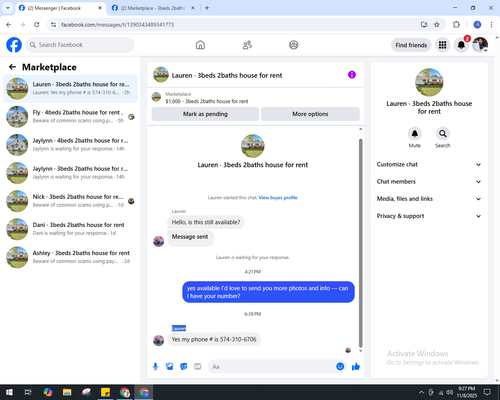Open View buyer profile link
Viewport: 500px width, 400px height.
[x=278, y=198]
